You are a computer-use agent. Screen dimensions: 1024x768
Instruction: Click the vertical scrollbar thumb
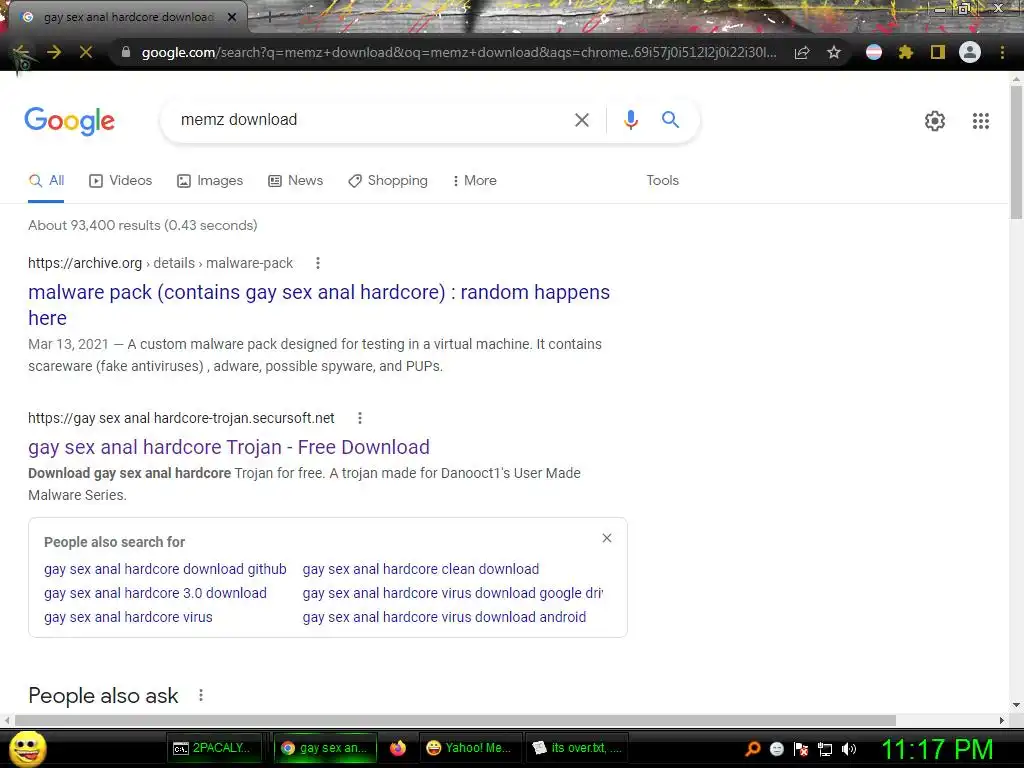click(1016, 152)
